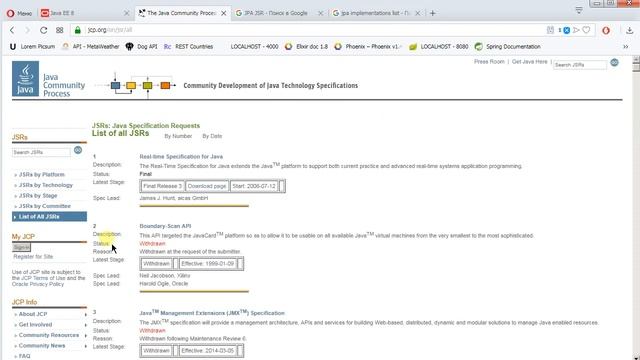
Task: Open Java Management Extensions (JMX) Specification
Action: click(x=212, y=313)
